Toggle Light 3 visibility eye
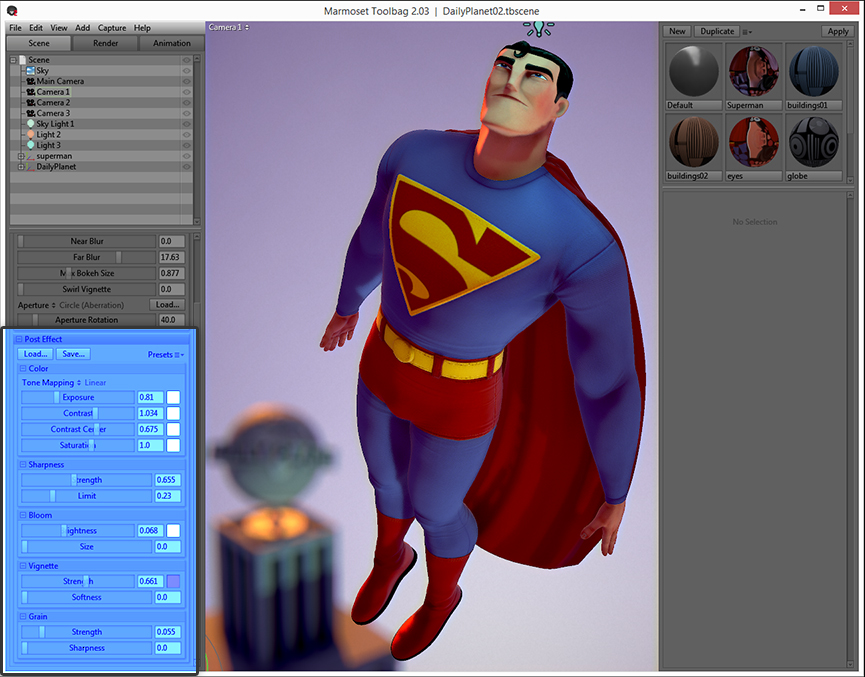Viewport: 865px width, 677px height. [x=186, y=145]
